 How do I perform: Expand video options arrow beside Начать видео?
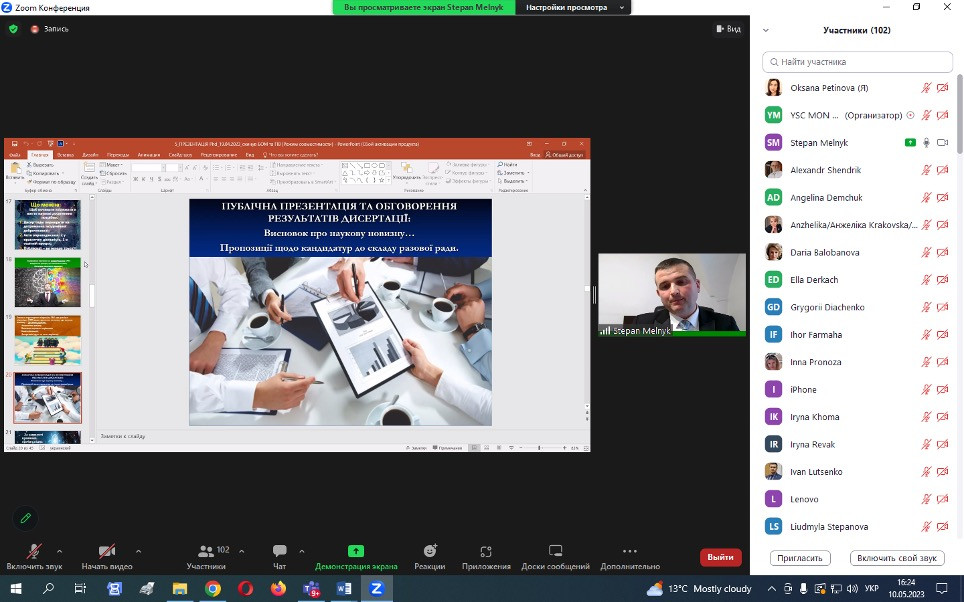click(138, 551)
